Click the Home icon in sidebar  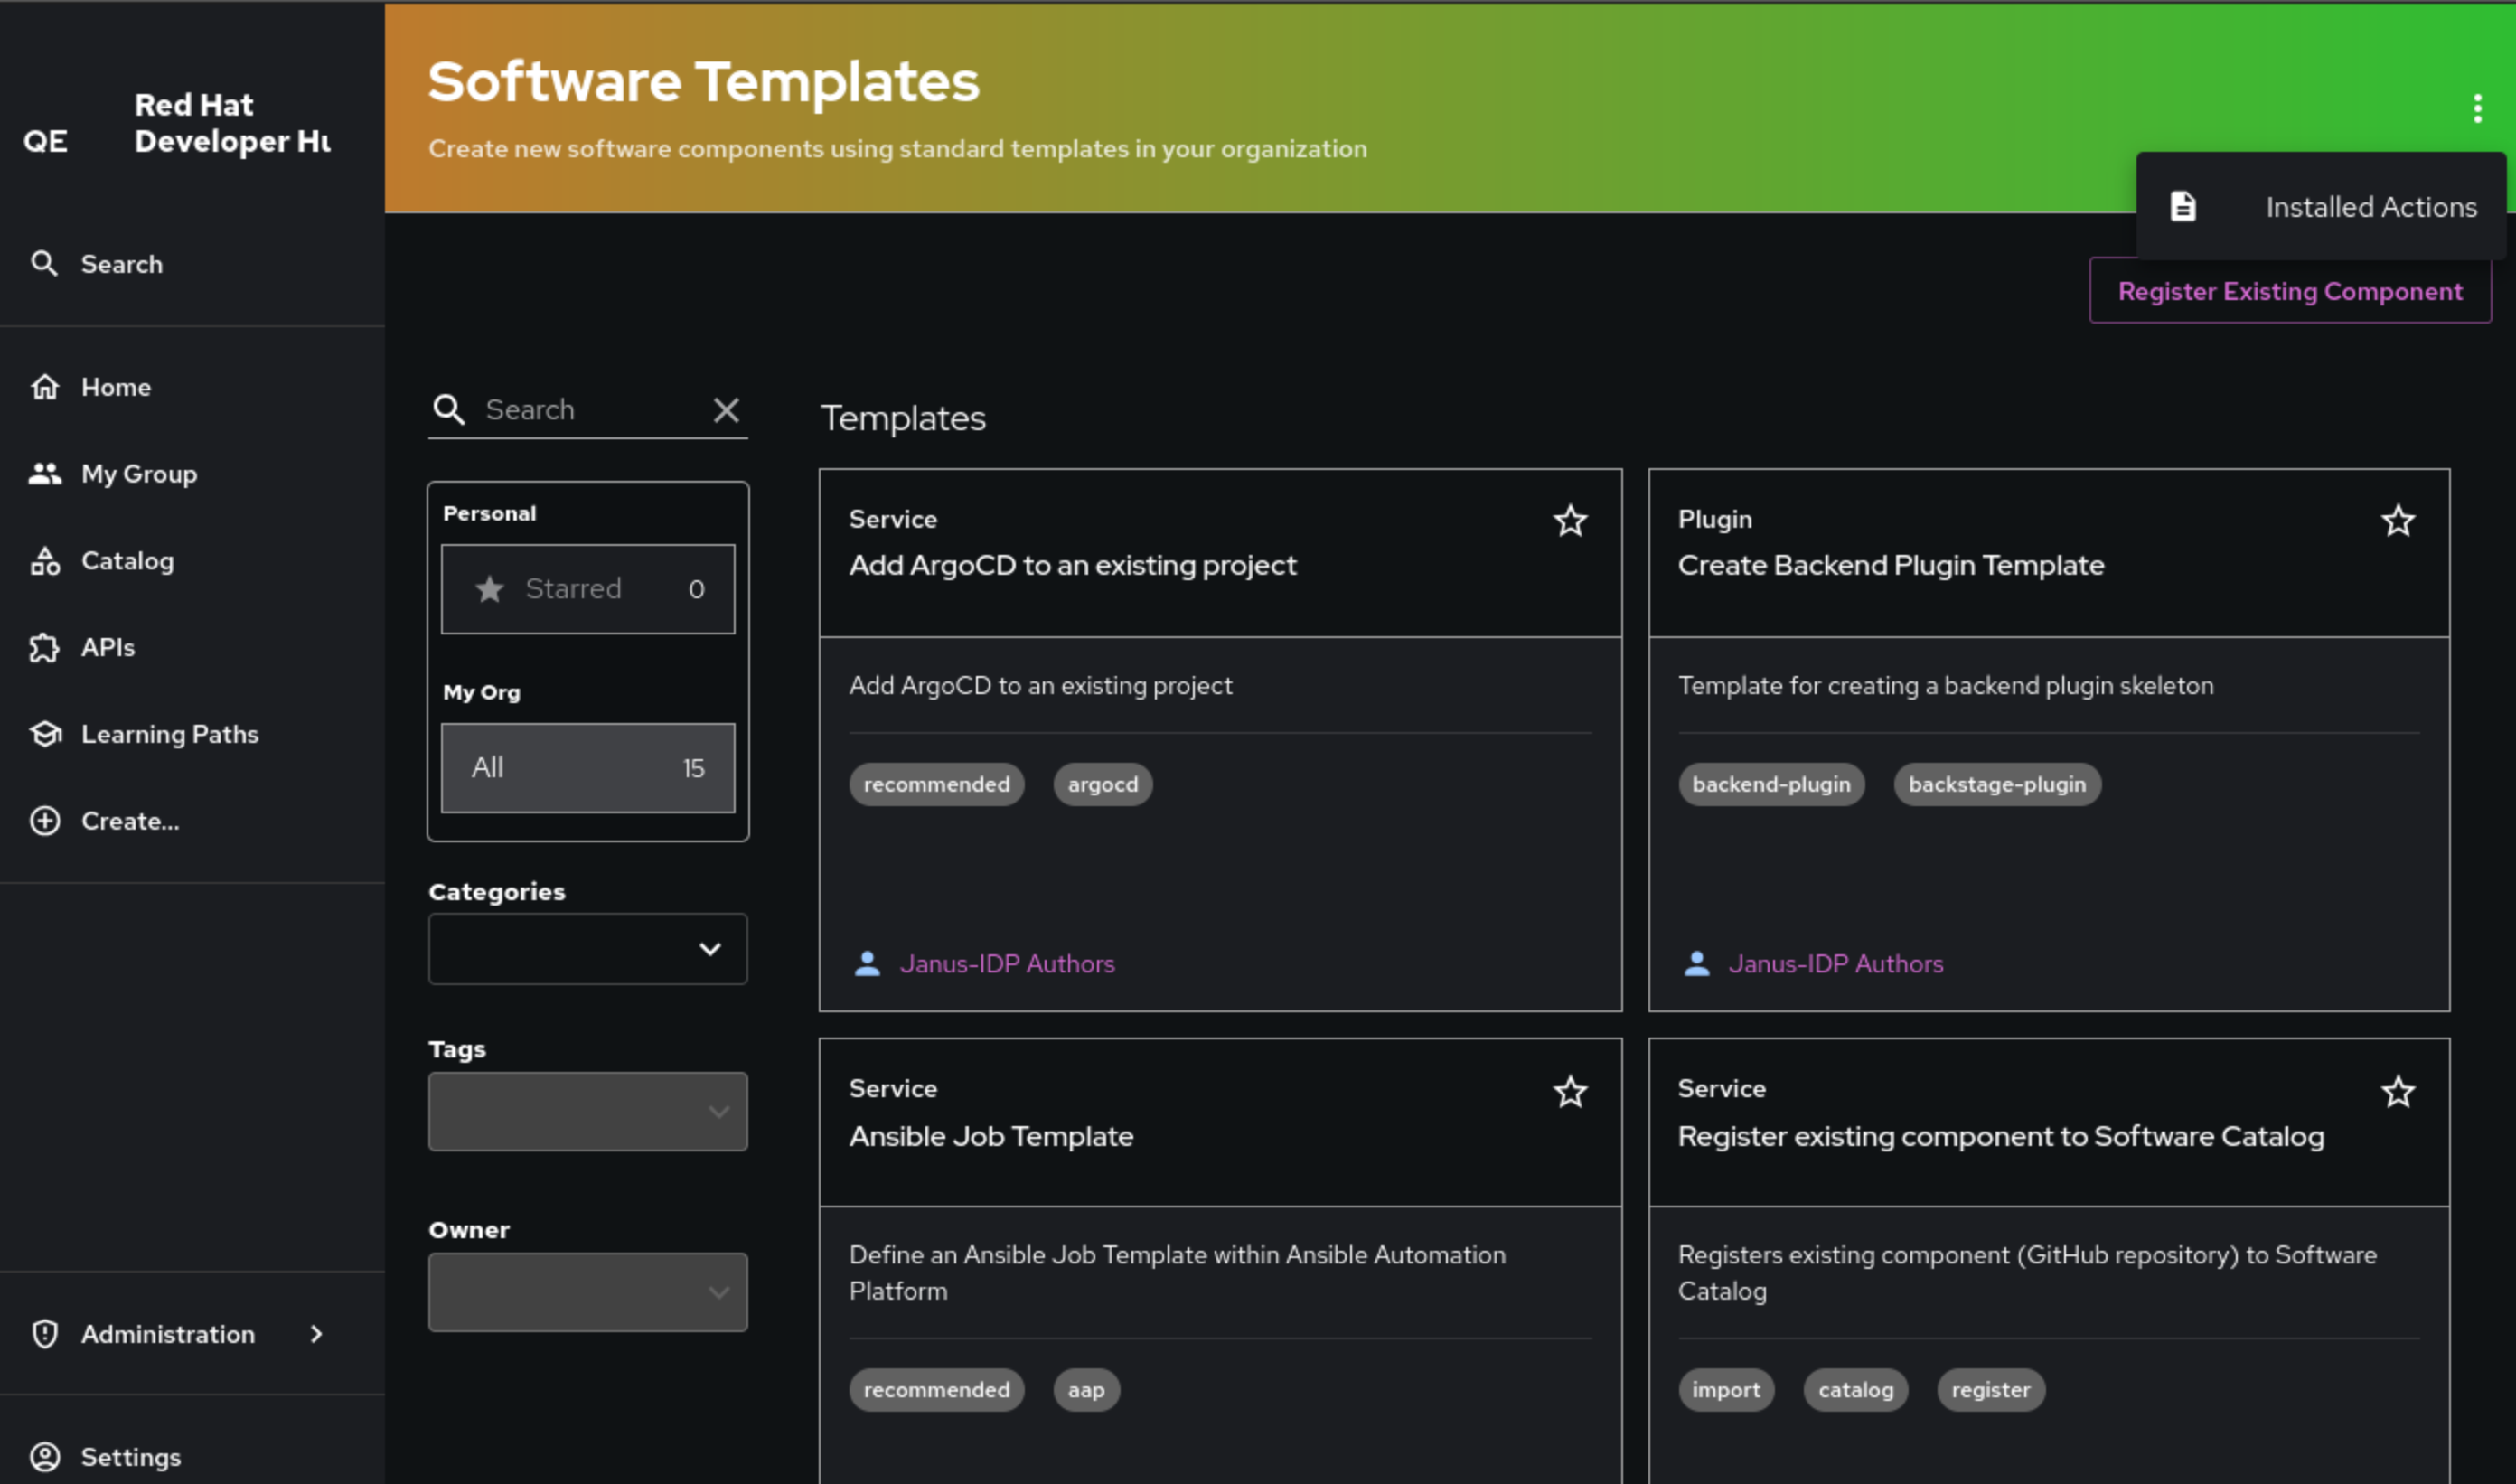[45, 387]
